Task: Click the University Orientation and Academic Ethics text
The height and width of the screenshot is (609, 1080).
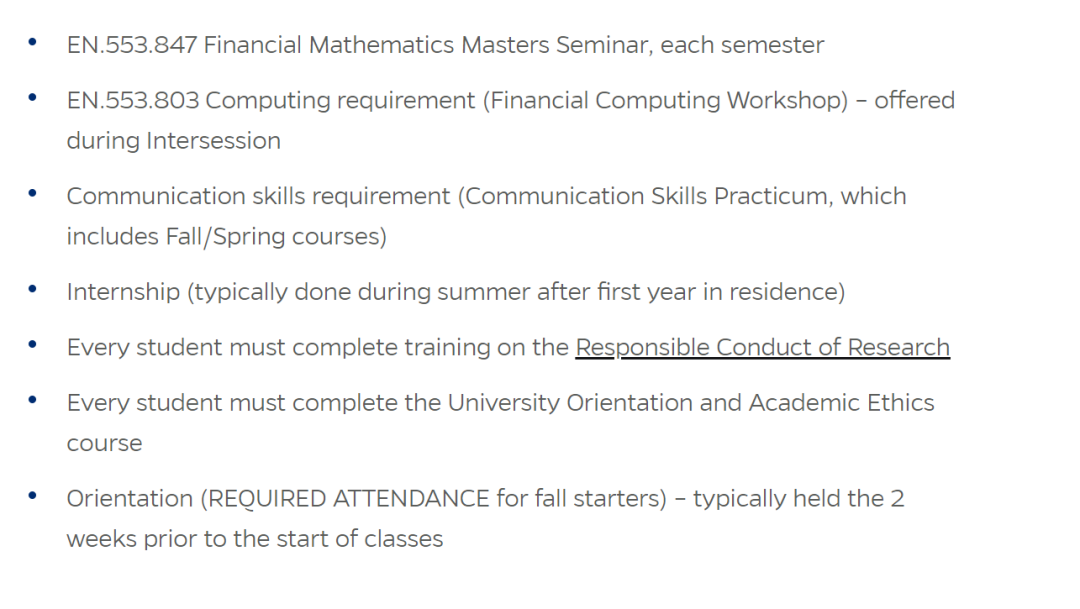Action: tap(691, 403)
